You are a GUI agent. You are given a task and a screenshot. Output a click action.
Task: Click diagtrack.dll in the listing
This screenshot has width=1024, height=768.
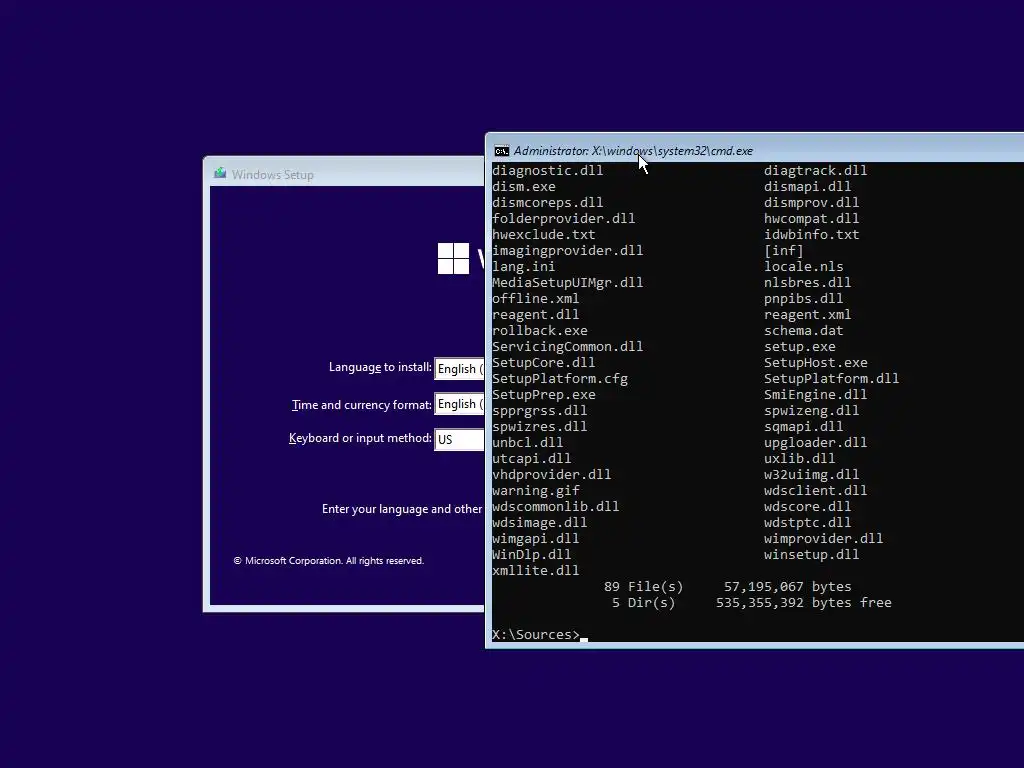[x=815, y=170]
